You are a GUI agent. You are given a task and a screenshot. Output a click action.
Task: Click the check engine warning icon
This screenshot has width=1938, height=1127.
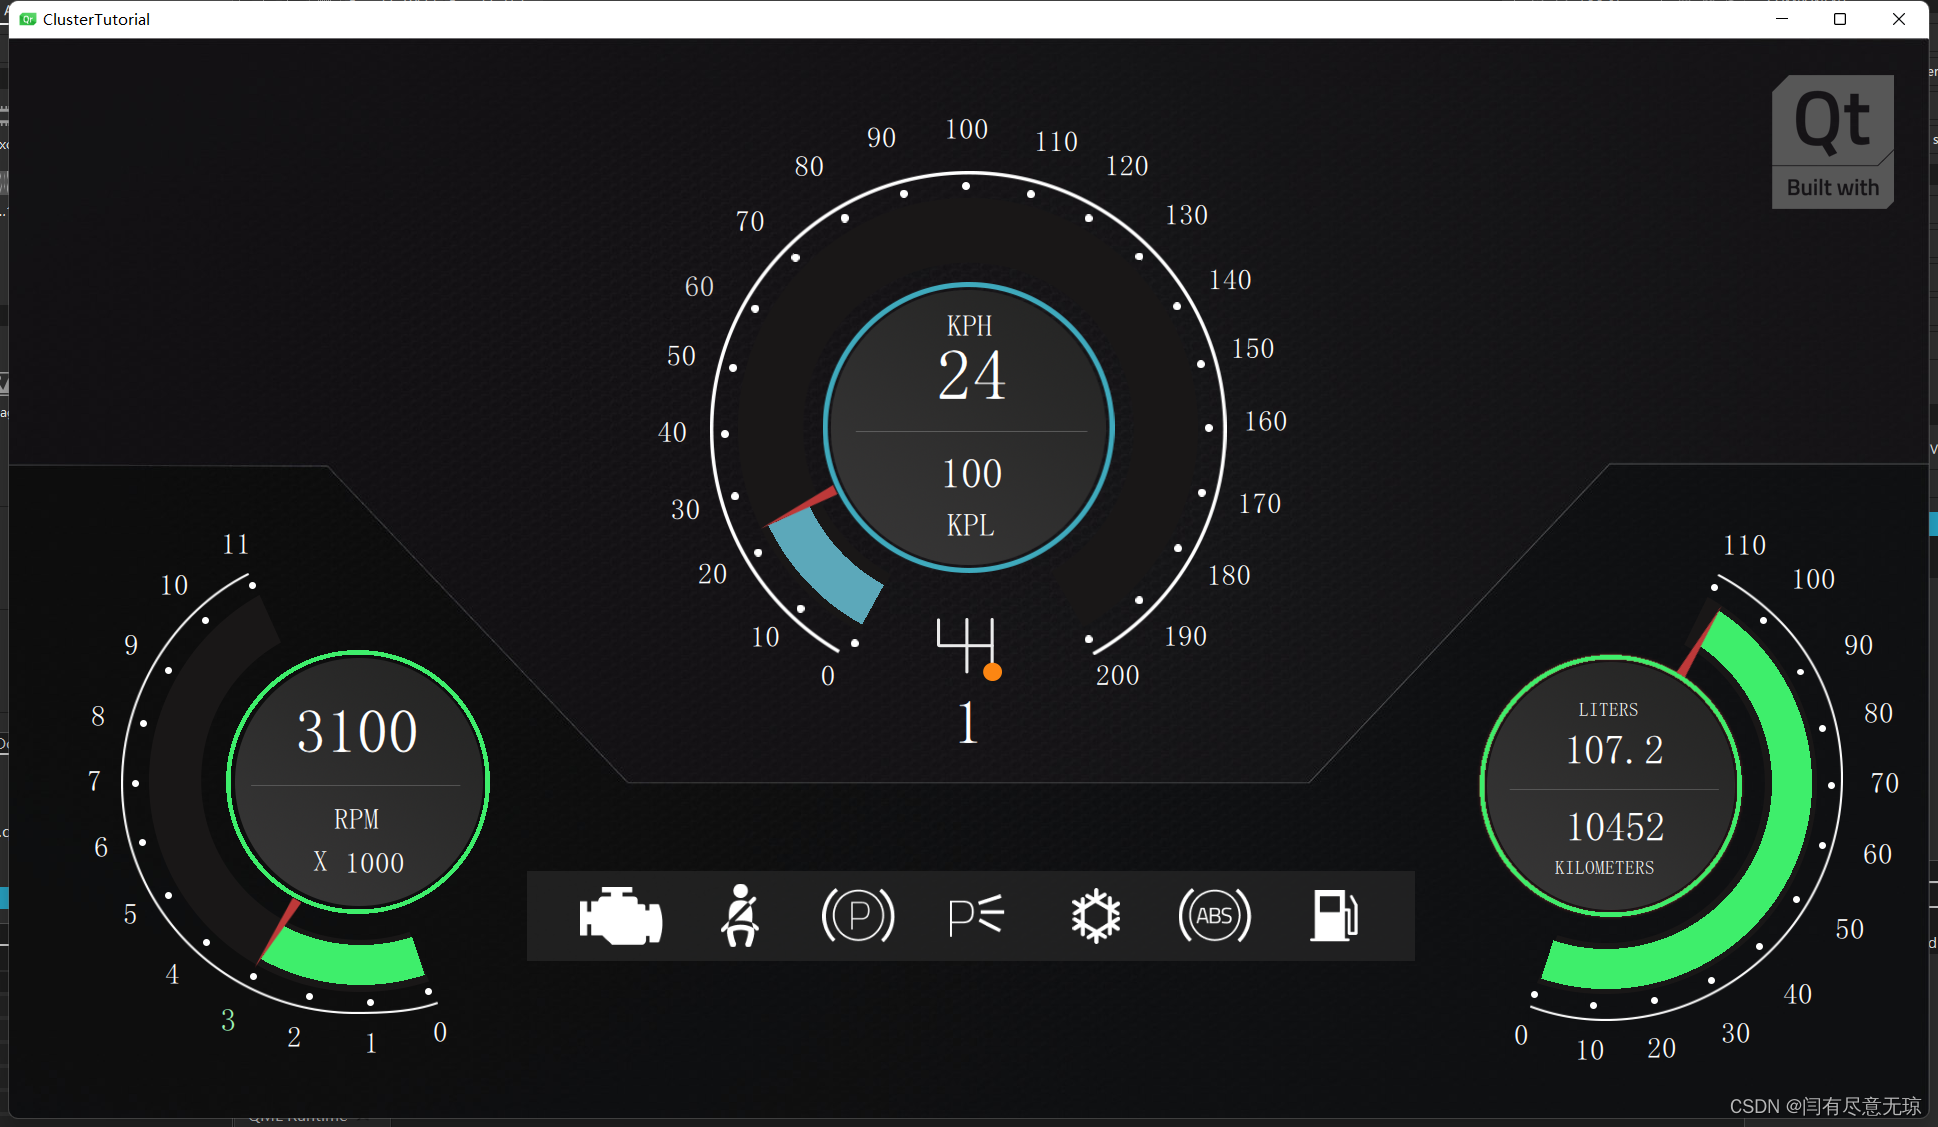pos(620,916)
